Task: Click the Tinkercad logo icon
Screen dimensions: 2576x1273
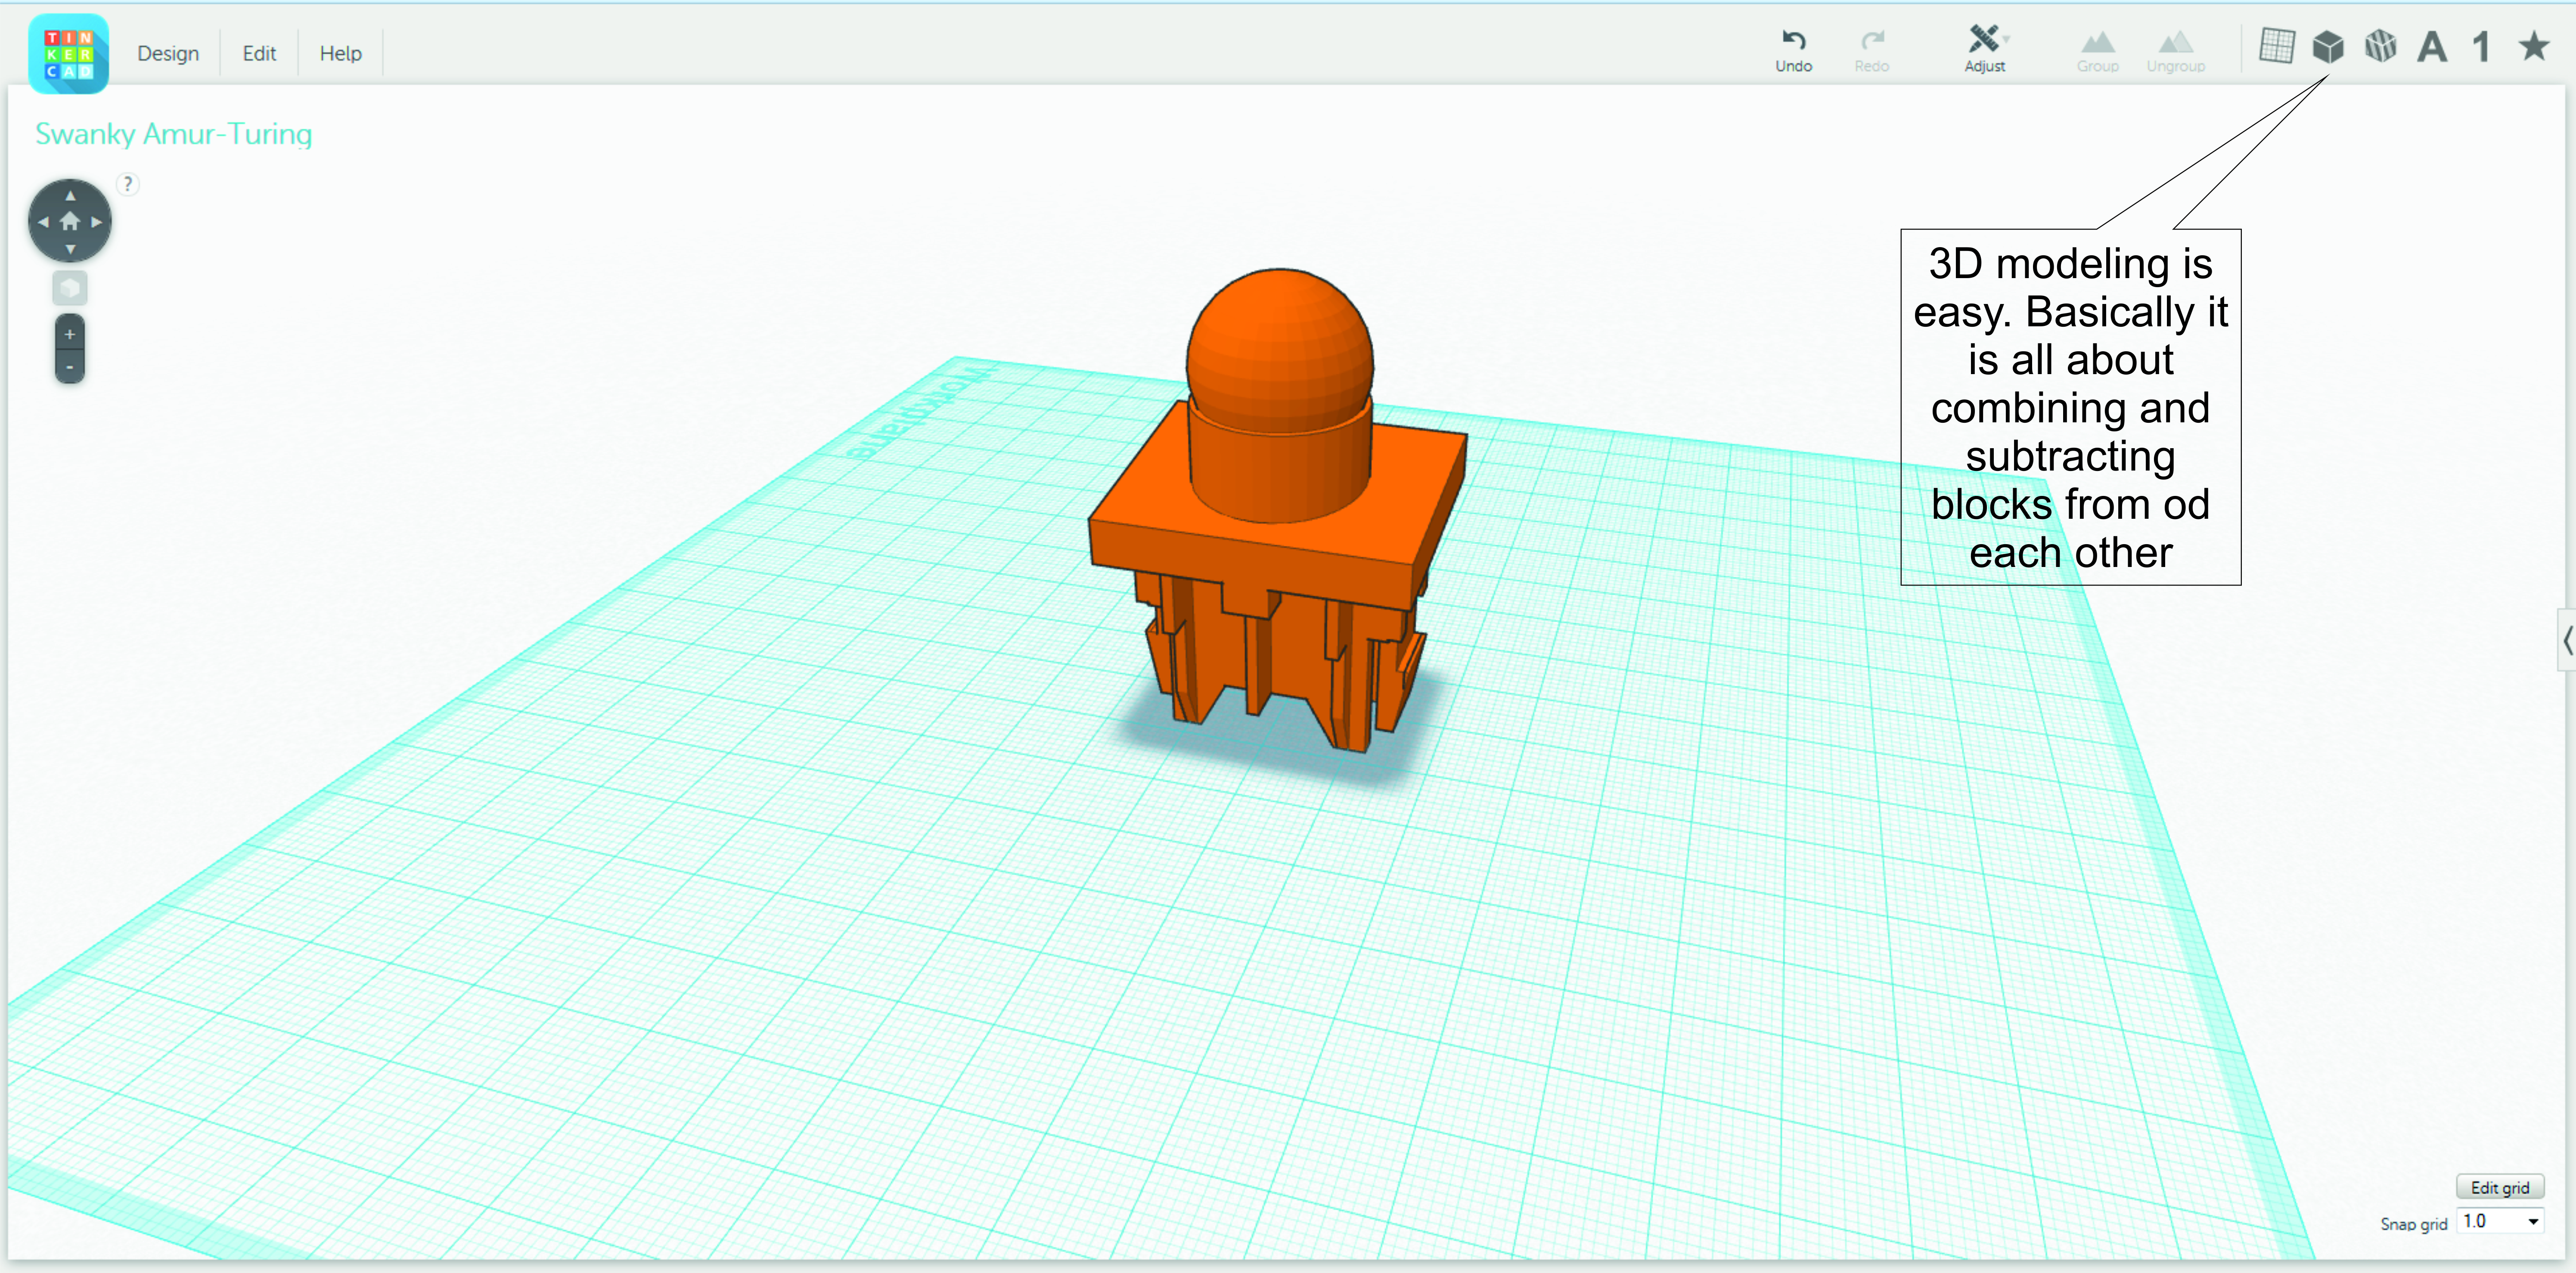Action: pyautogui.click(x=68, y=54)
